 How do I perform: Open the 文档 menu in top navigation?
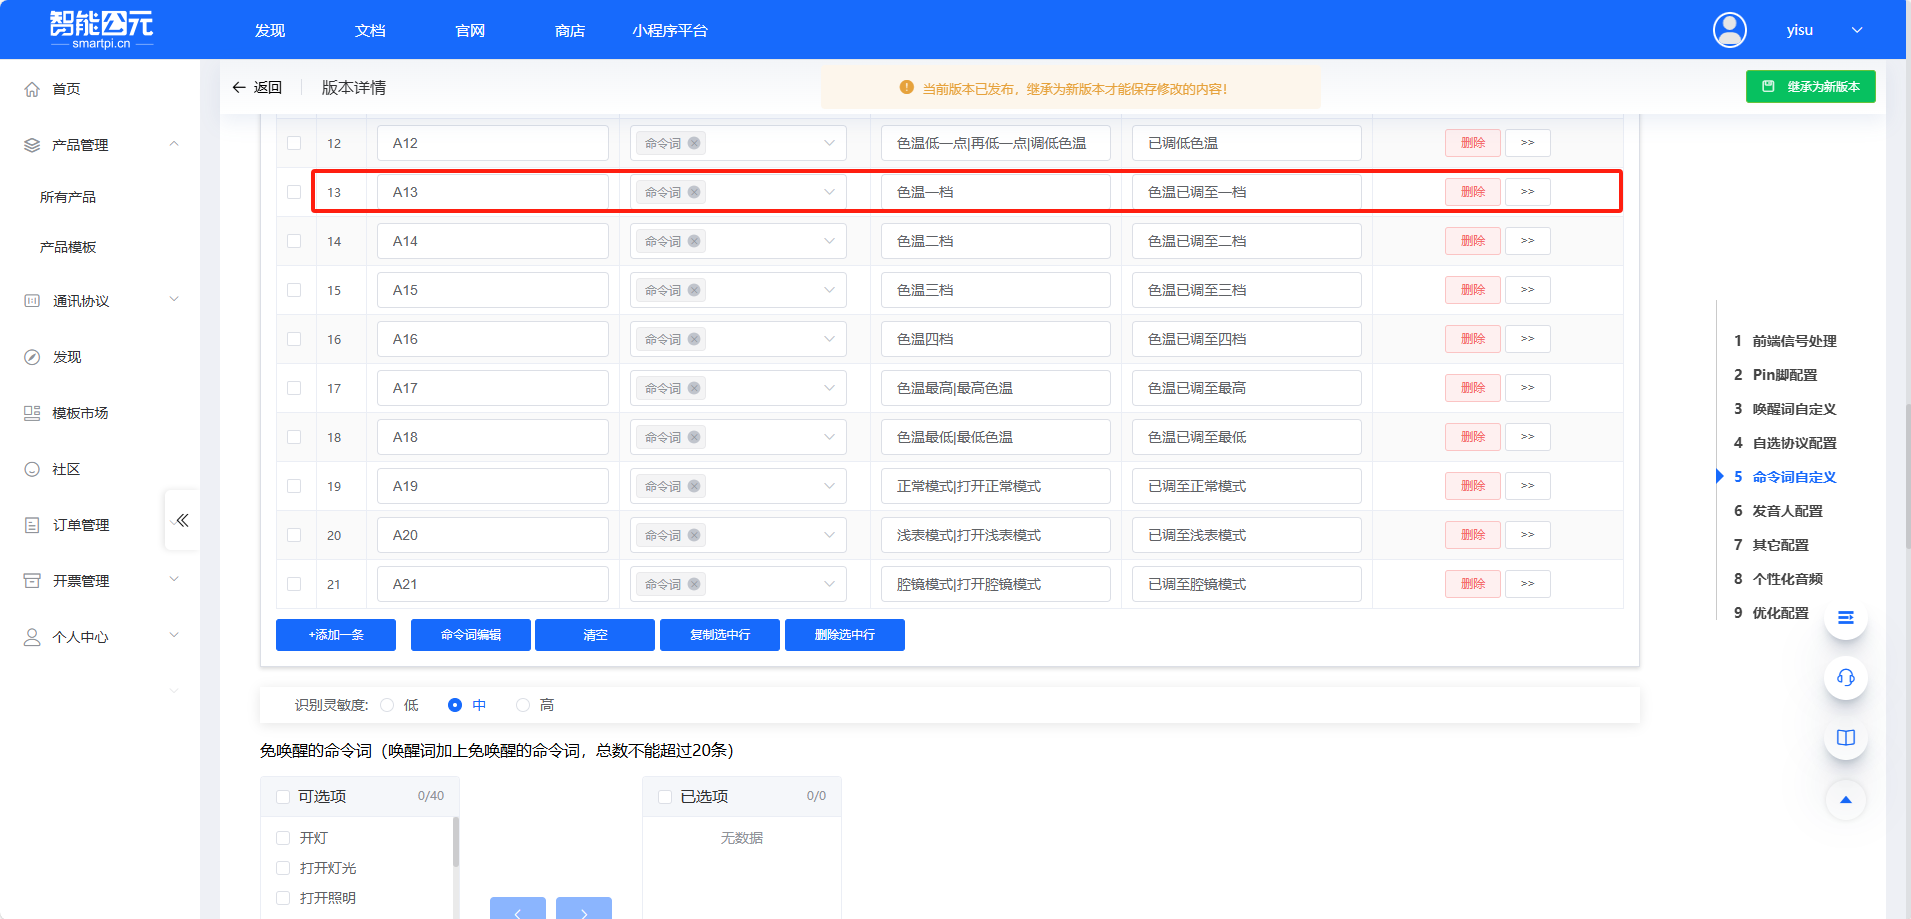(x=369, y=30)
